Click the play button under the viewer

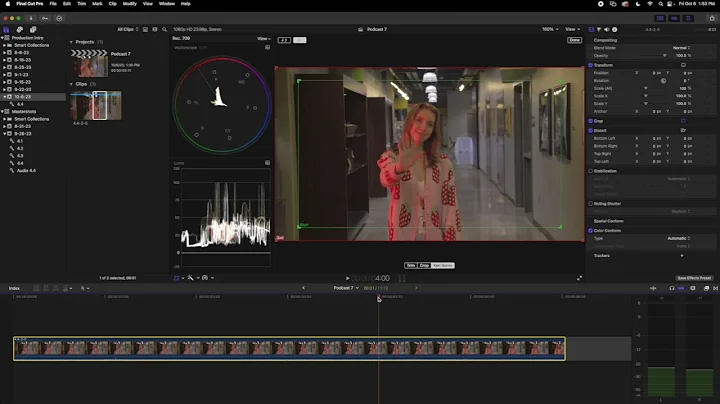click(348, 278)
